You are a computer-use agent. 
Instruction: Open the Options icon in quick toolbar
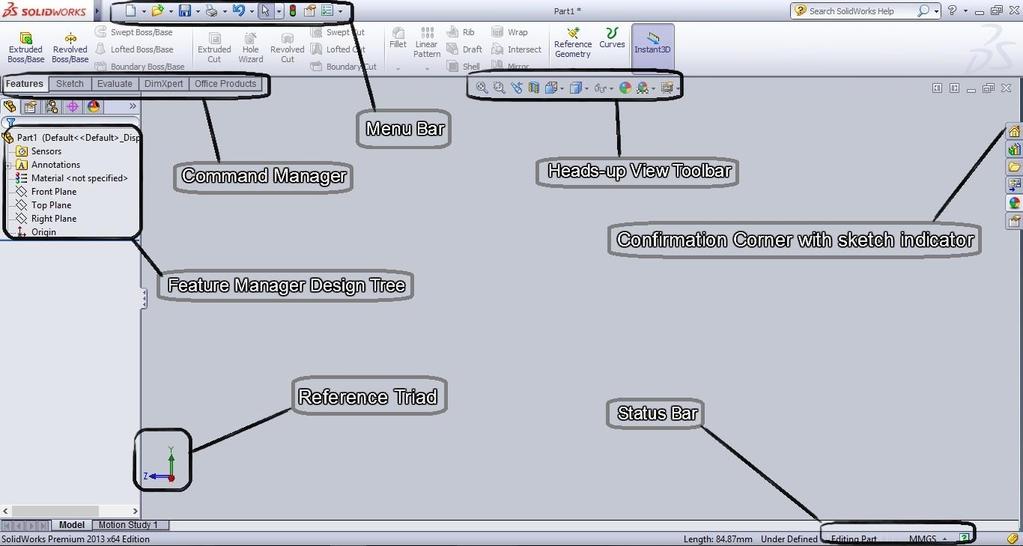tap(327, 11)
